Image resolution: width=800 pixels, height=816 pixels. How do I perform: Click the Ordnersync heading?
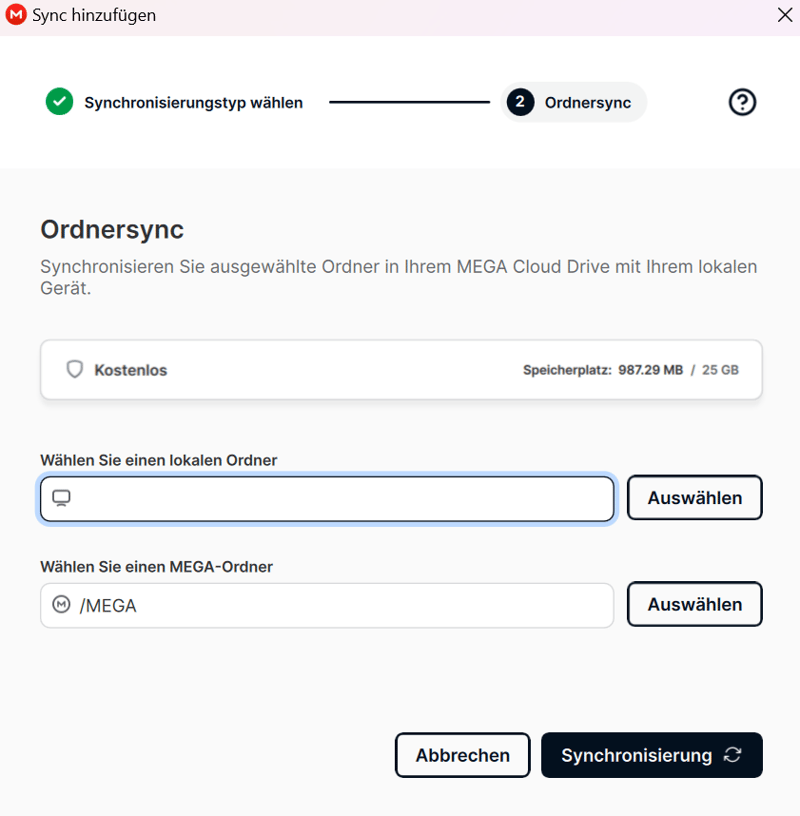112,230
